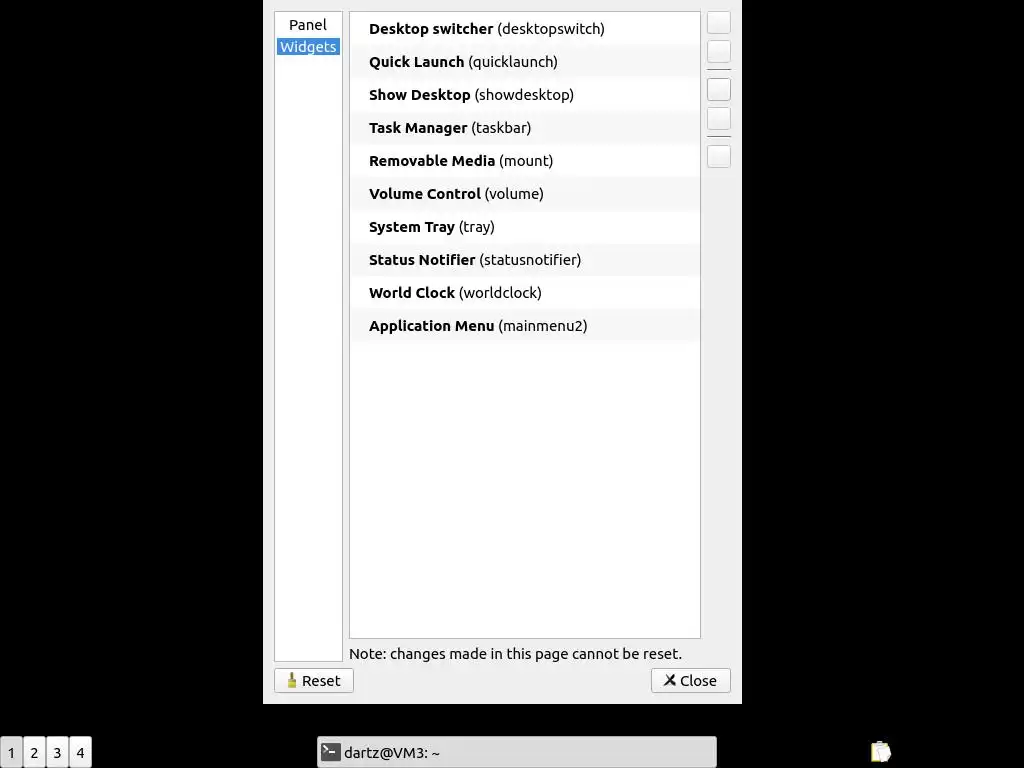Open the clipboard manager tray icon
Screen dimensions: 1024x768
pyautogui.click(x=880, y=752)
